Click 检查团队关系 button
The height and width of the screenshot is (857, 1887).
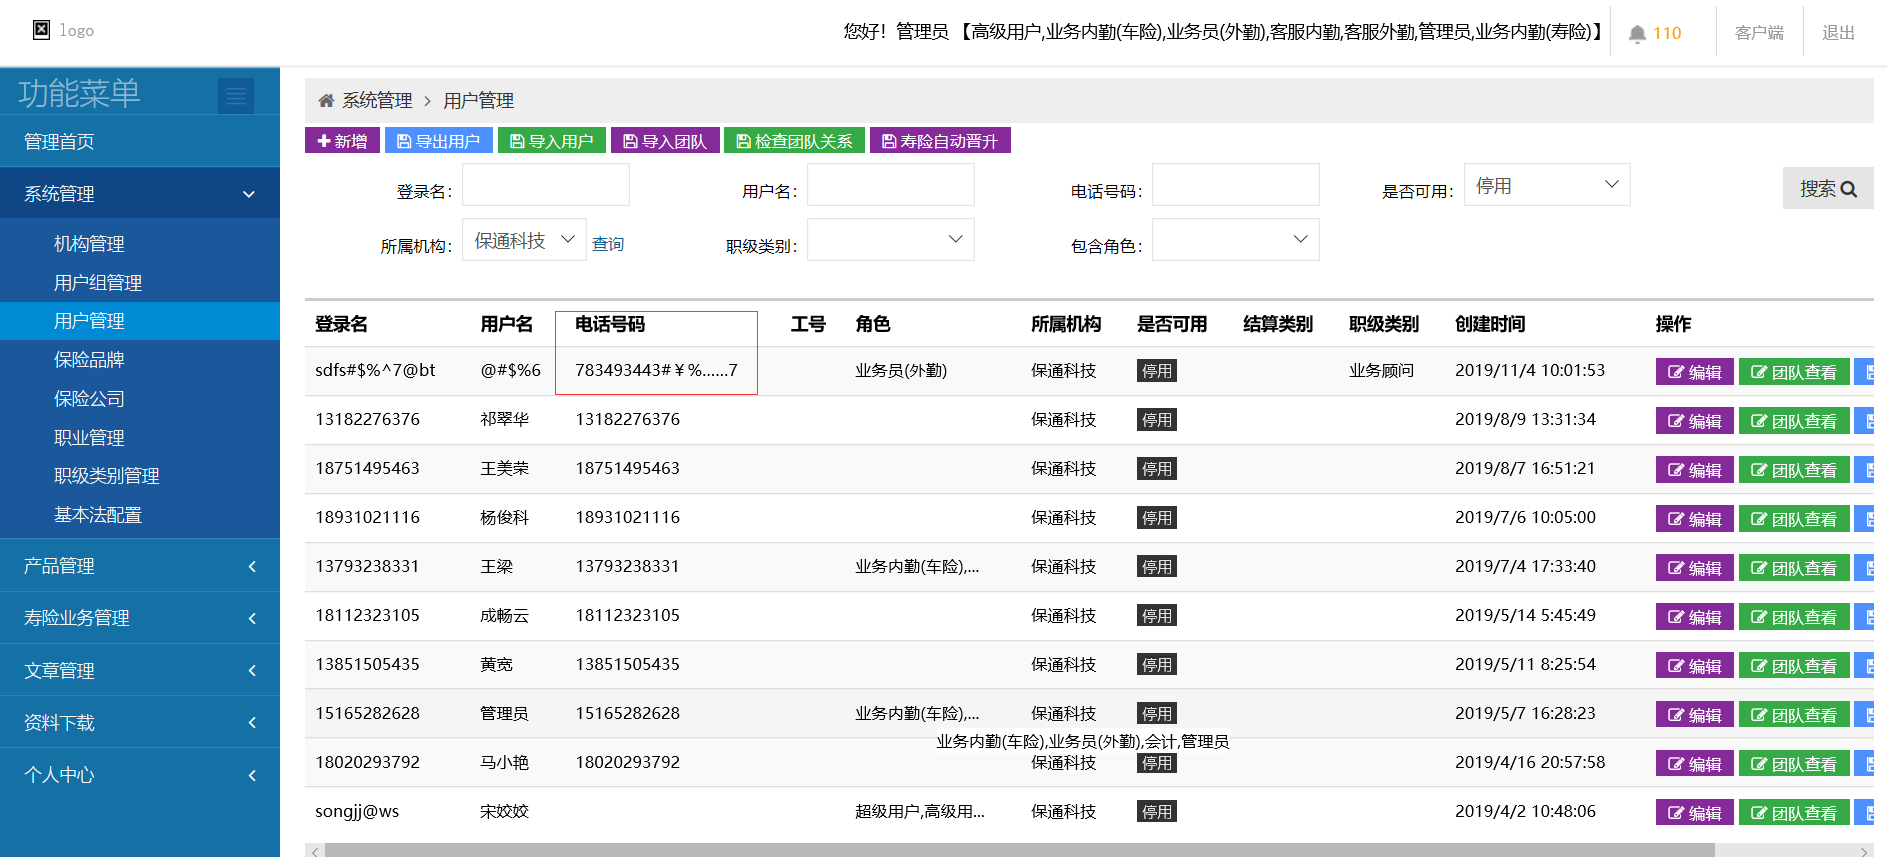point(794,141)
